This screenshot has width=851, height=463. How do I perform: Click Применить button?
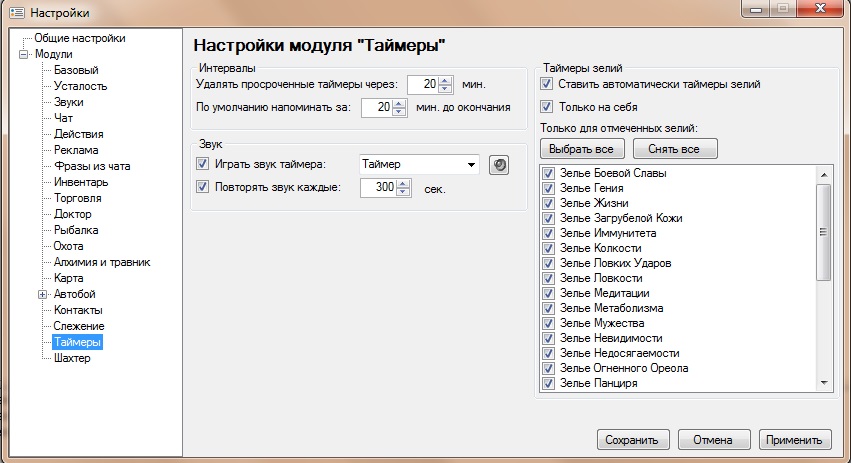795,440
